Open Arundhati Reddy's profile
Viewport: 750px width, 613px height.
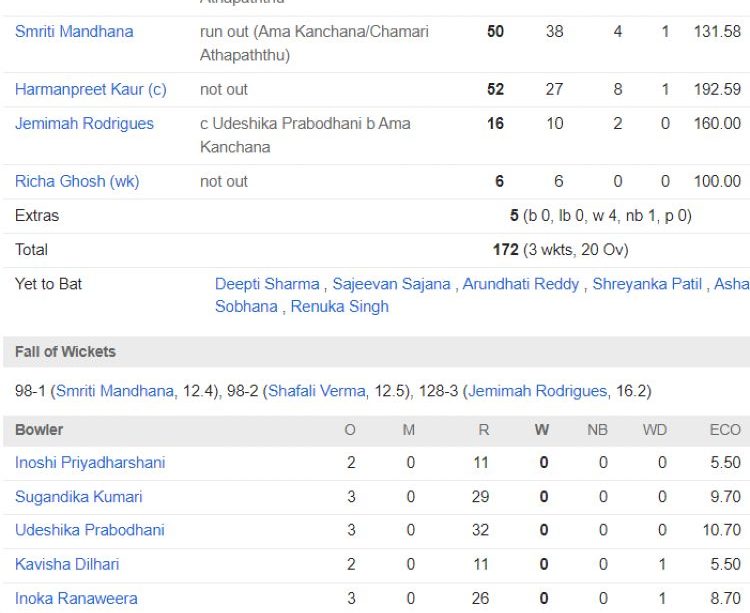pos(520,284)
